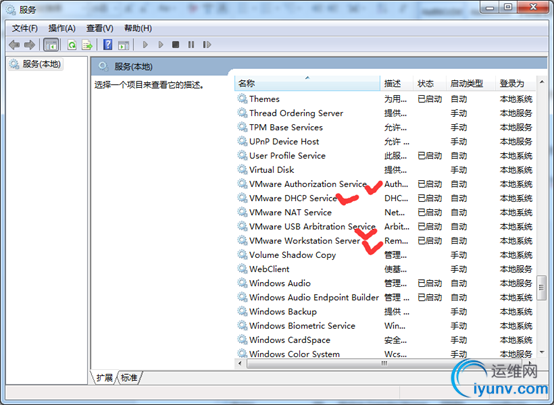Click the vertical scrollbar thumb

[x=542, y=288]
